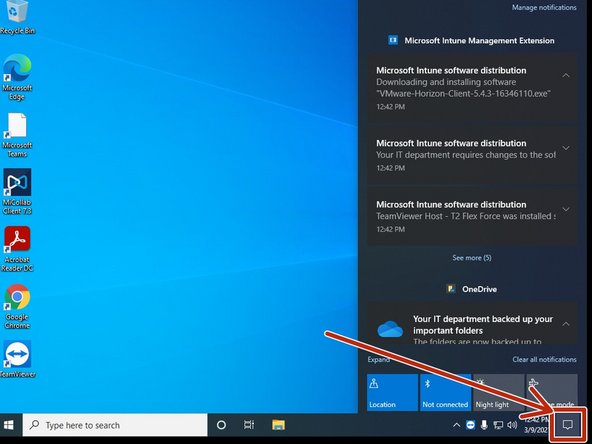592x444 pixels.
Task: Click the taskbar clock showing 12:42 PM
Action: point(536,425)
